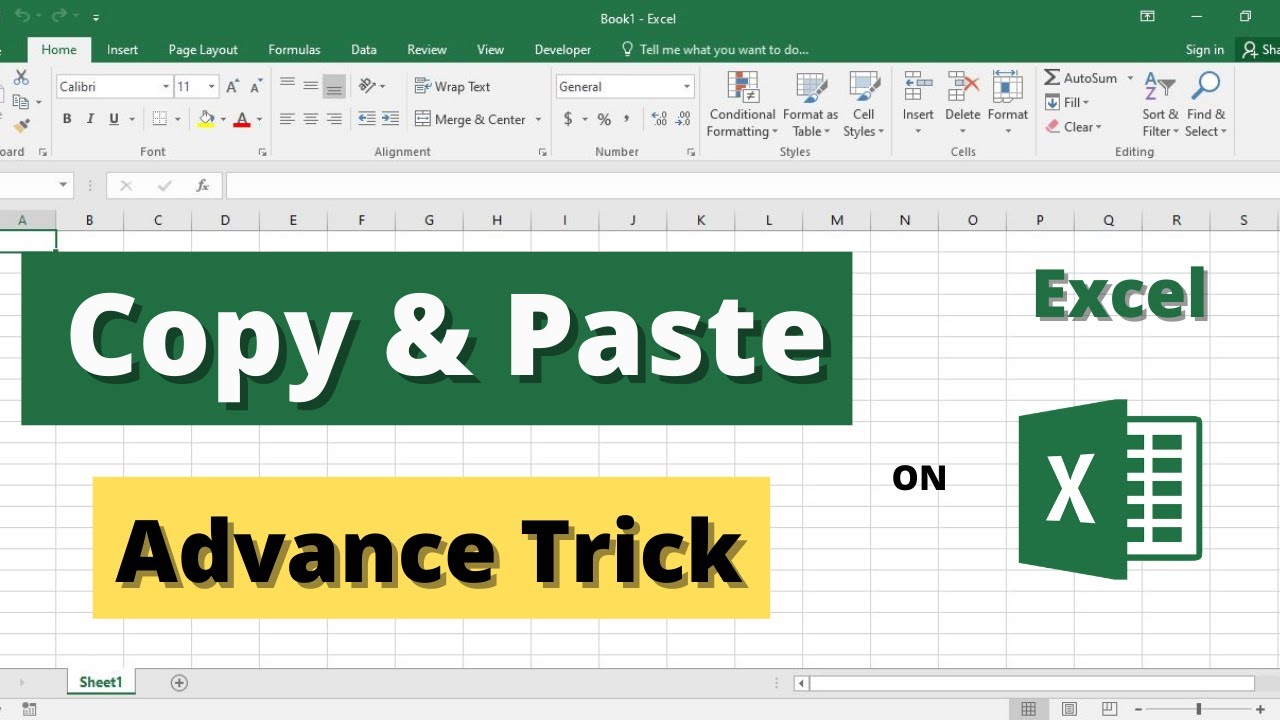
Task: Click the Undo arrow in Quick Access
Action: pyautogui.click(x=21, y=18)
